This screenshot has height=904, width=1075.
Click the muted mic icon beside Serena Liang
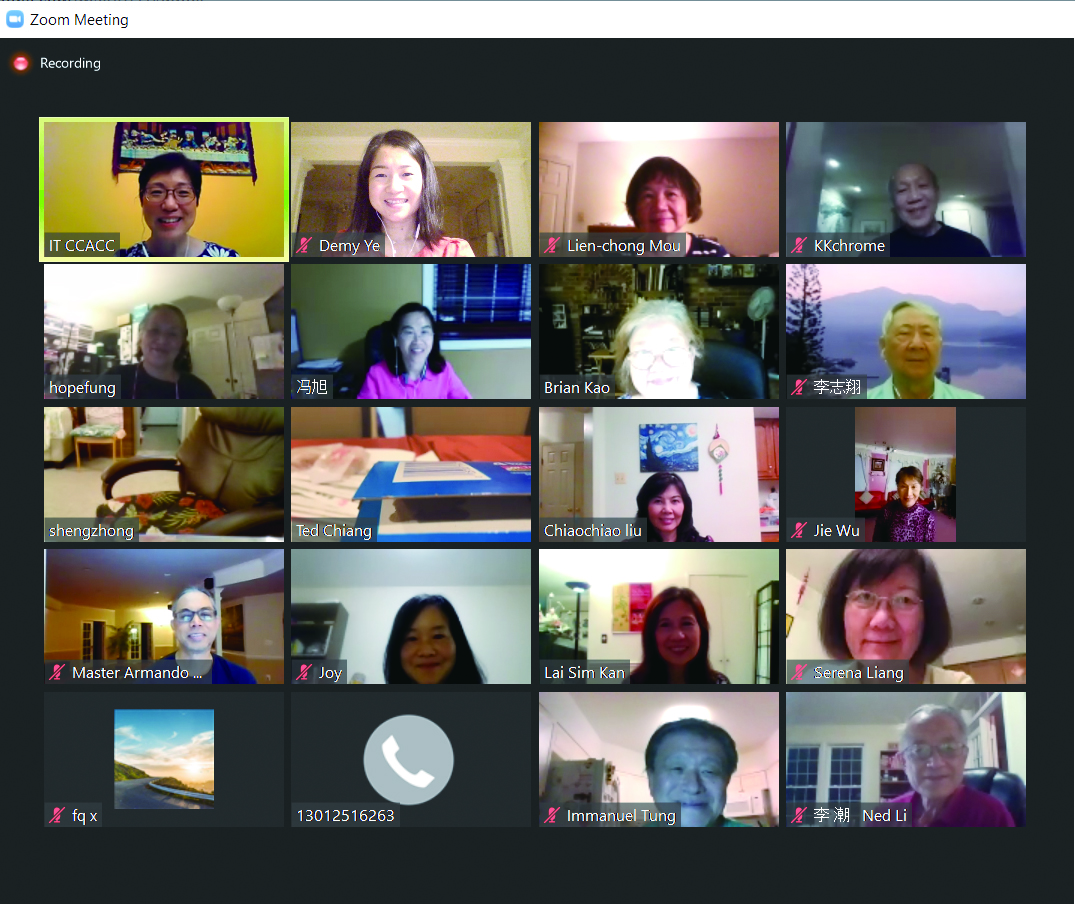(798, 672)
